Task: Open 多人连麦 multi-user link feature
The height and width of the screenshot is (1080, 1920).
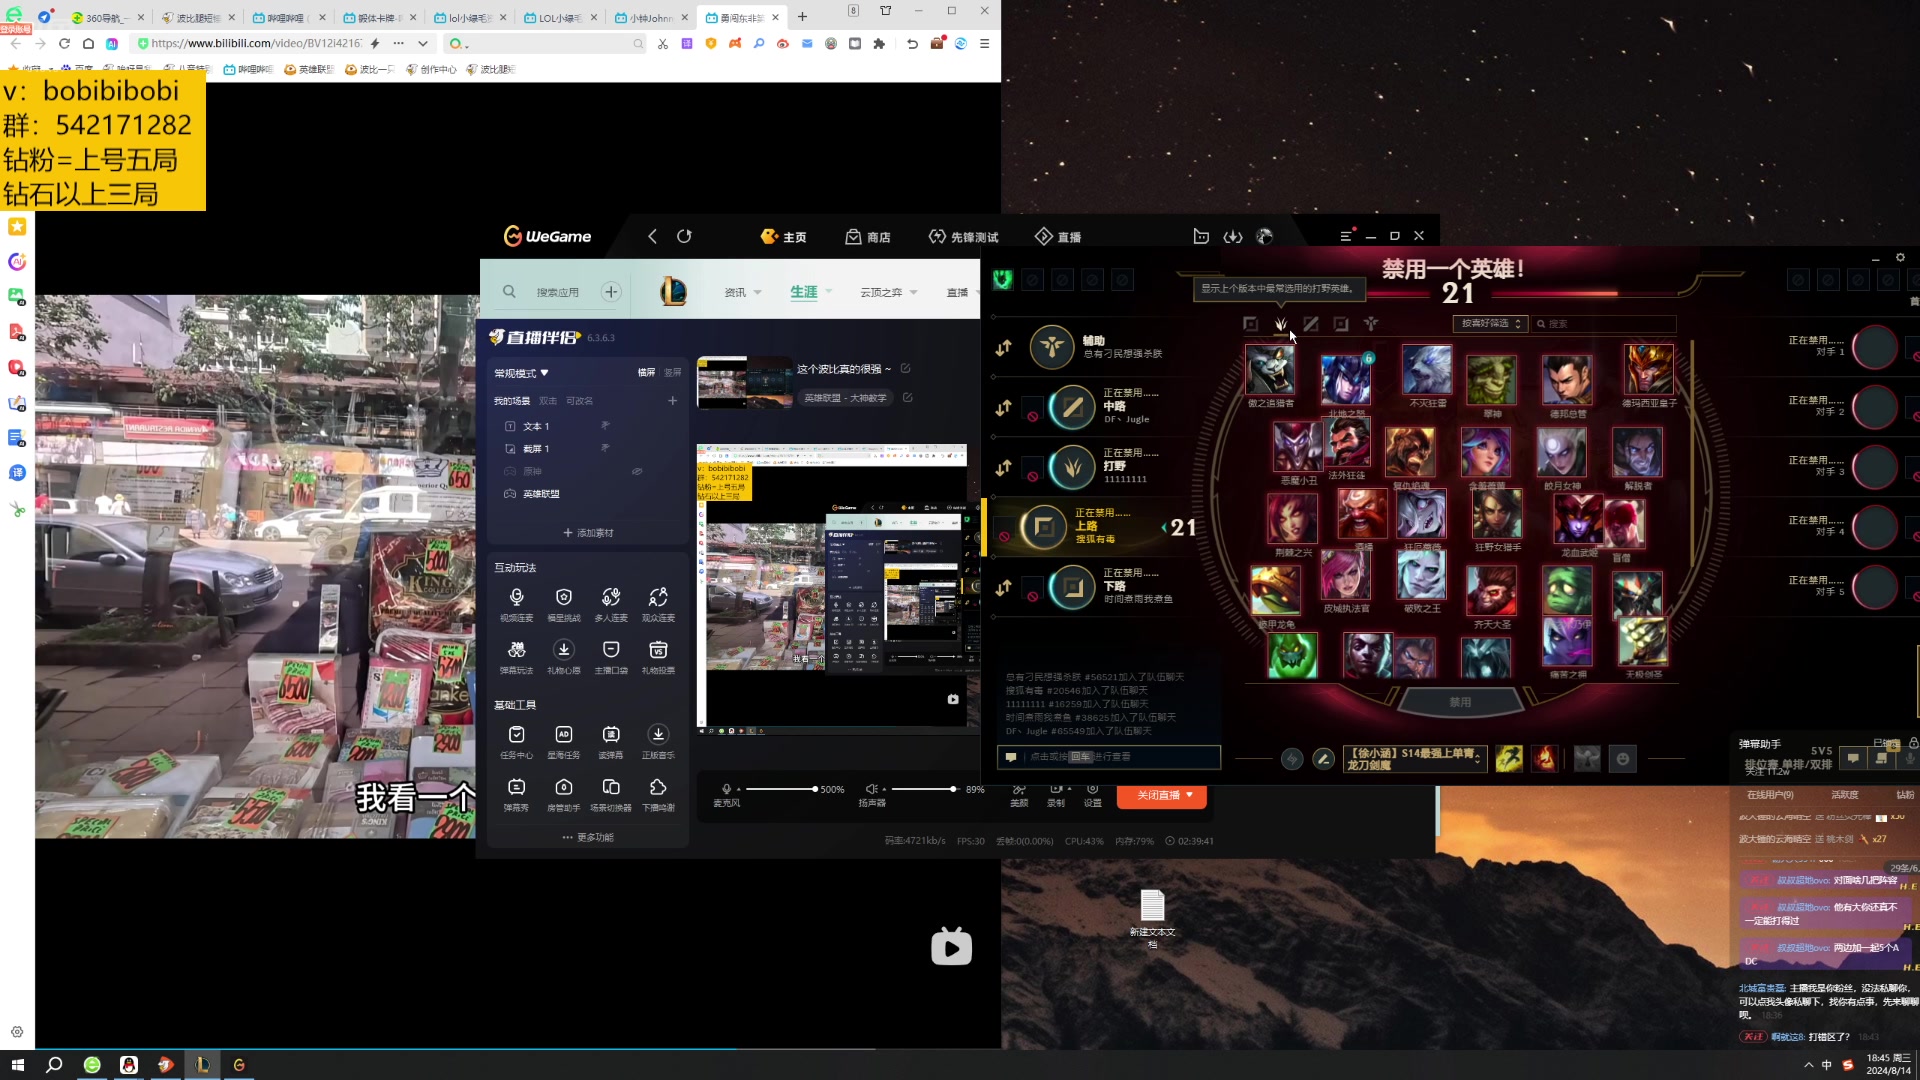Action: pyautogui.click(x=611, y=605)
